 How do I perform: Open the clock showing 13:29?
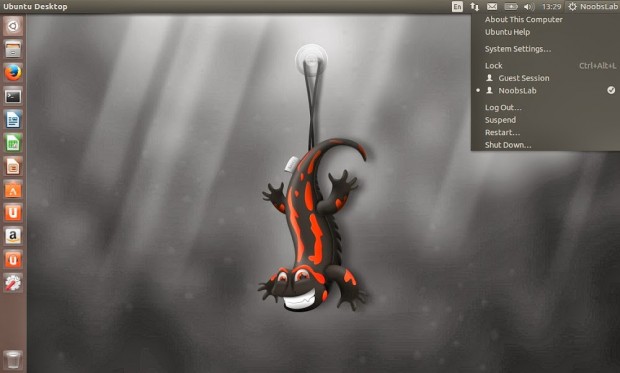tap(551, 7)
